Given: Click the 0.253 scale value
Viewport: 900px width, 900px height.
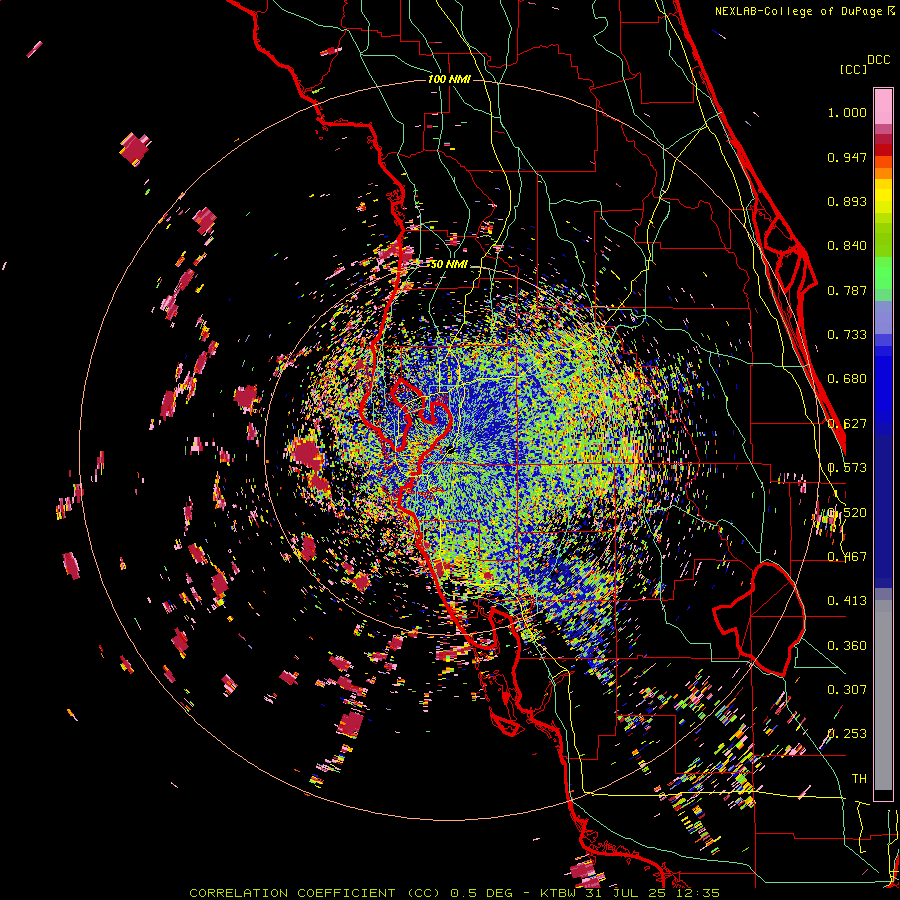Looking at the screenshot, I should click(847, 734).
